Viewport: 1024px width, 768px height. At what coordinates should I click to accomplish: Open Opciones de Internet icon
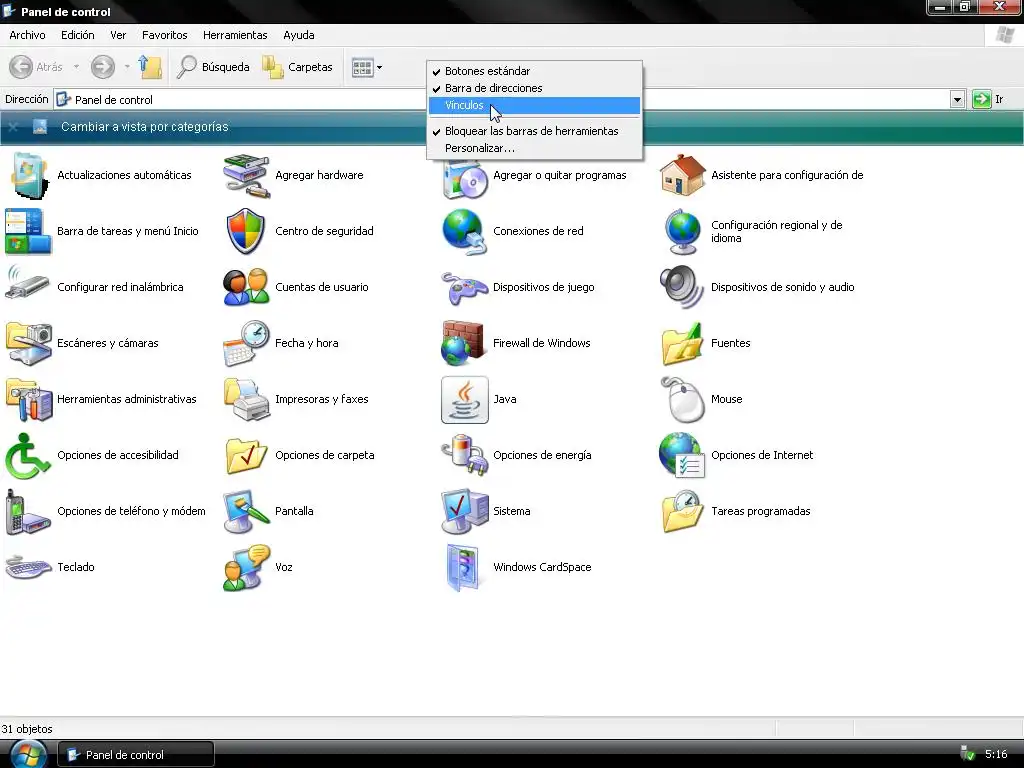[x=682, y=456]
